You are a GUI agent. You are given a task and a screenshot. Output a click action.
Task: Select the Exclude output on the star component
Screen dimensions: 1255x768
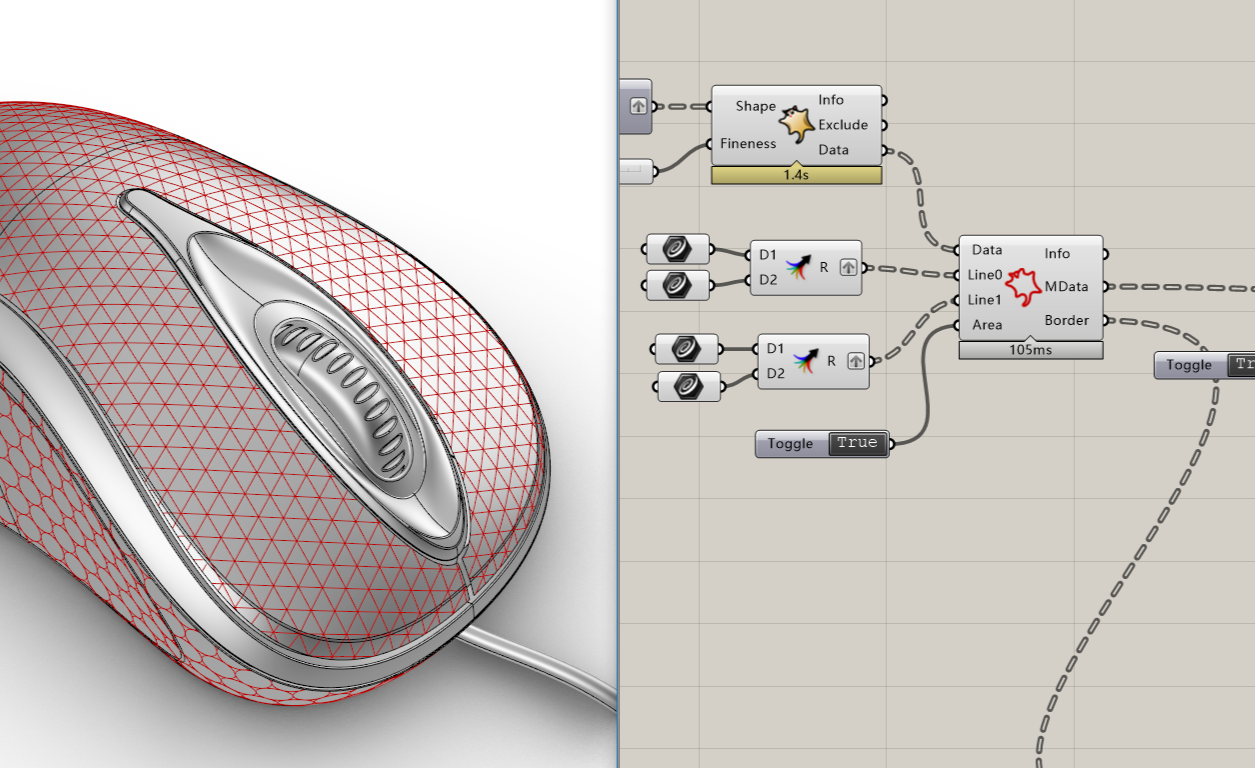[x=843, y=124]
